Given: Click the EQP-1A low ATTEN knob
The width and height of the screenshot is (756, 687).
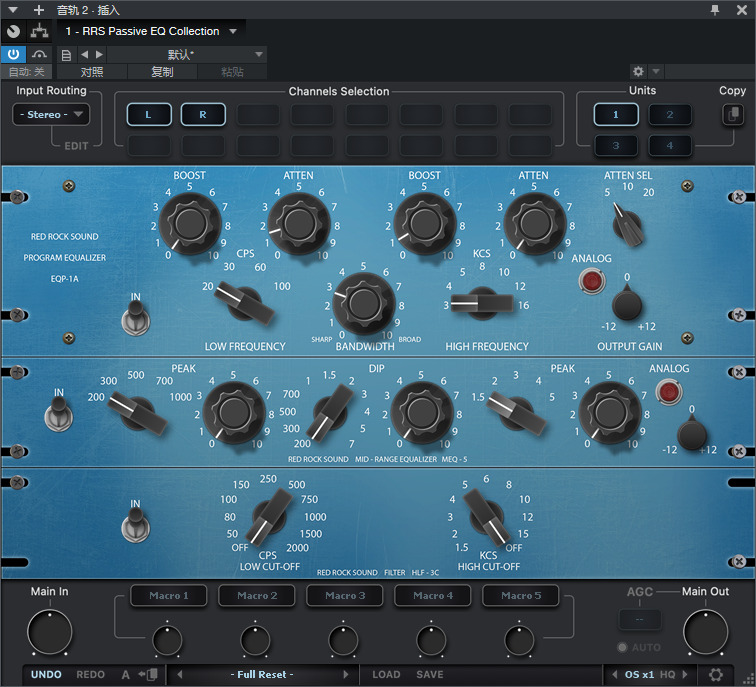Looking at the screenshot, I should pyautogui.click(x=299, y=224).
